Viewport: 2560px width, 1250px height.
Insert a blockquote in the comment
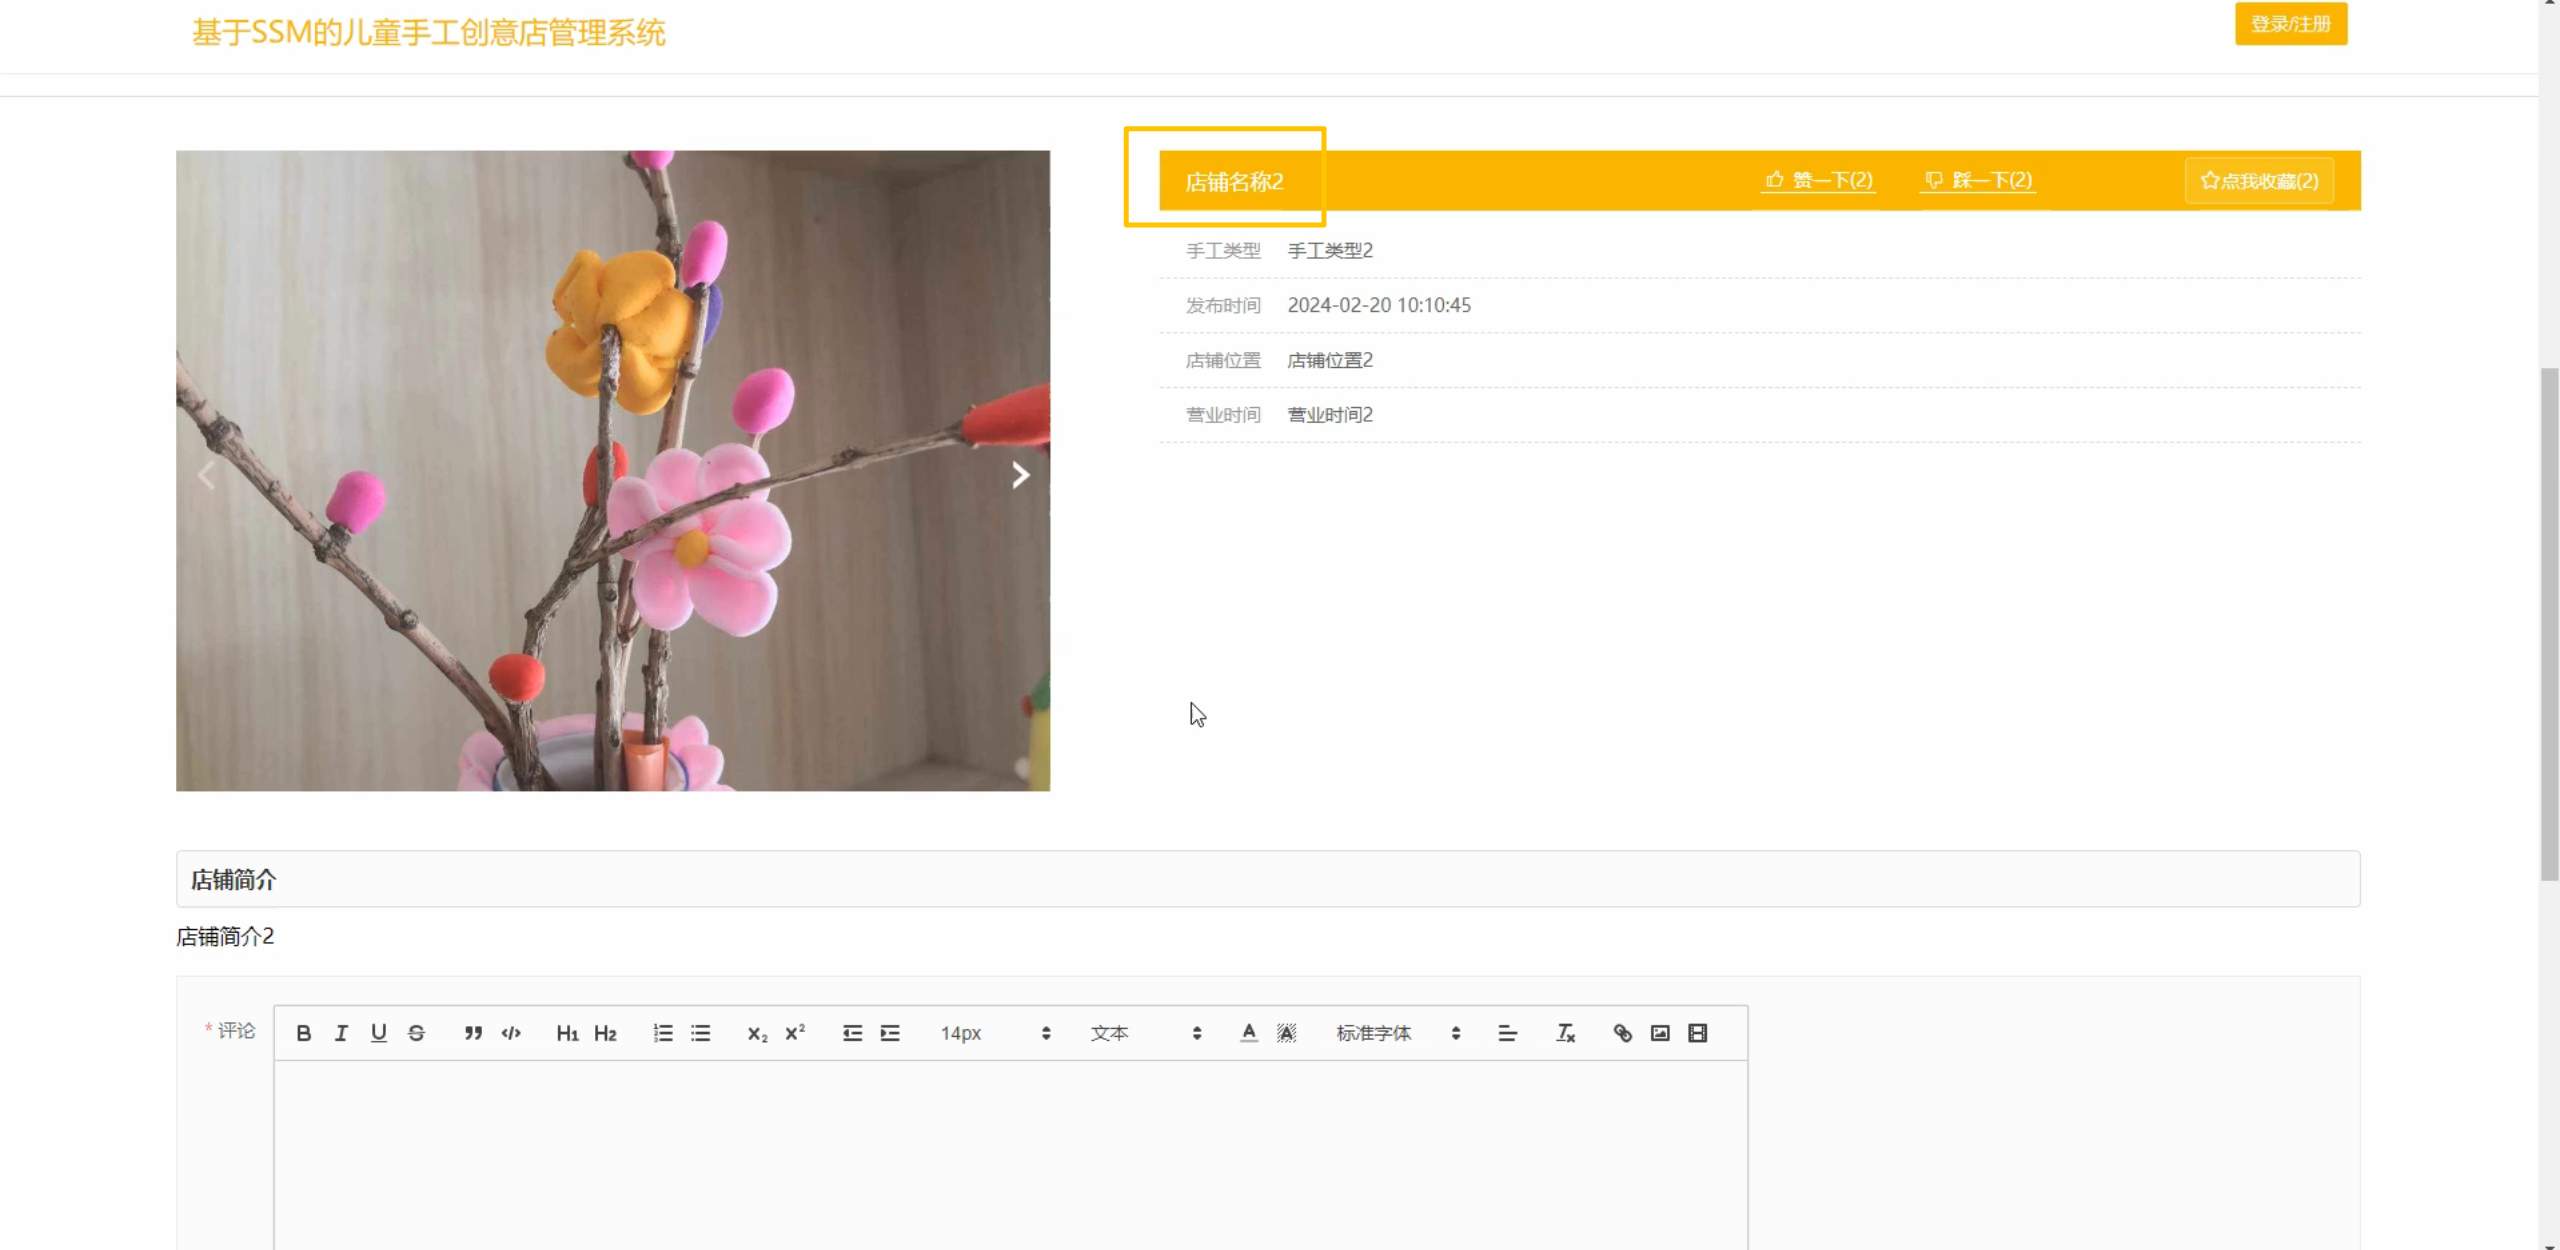473,1033
